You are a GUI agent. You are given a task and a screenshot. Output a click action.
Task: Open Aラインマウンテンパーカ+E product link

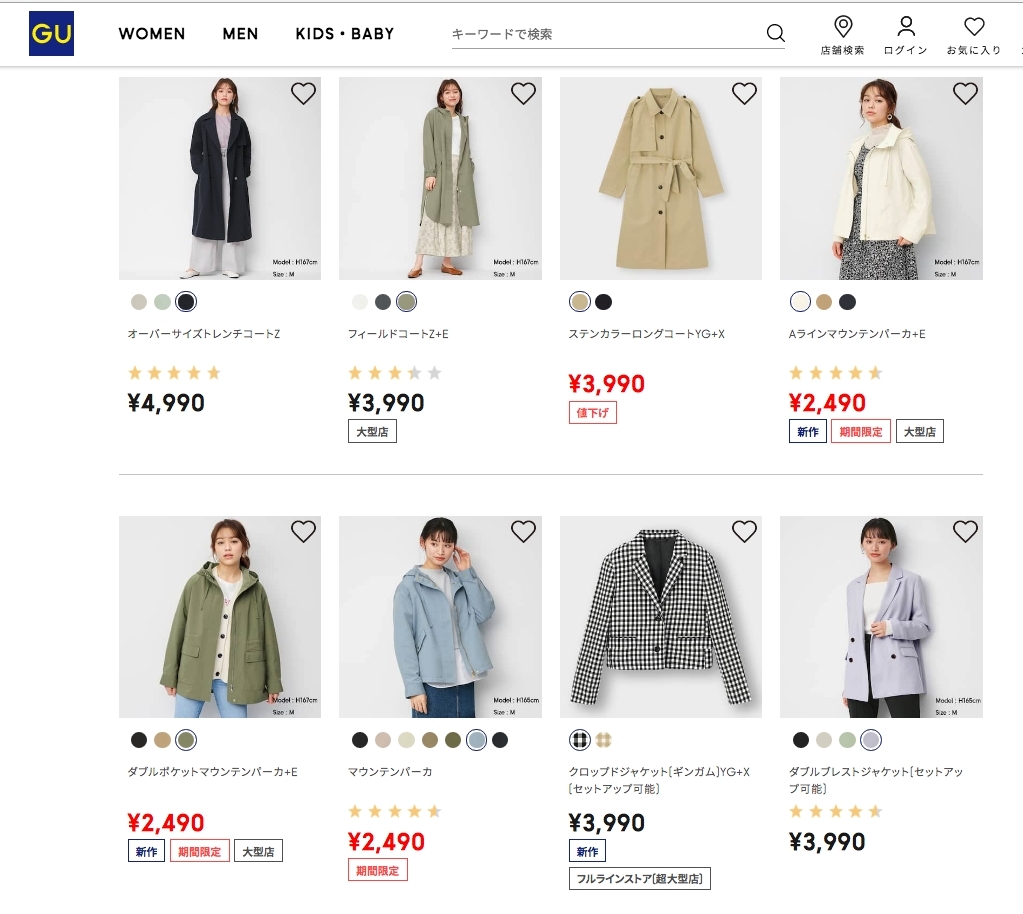click(x=857, y=334)
